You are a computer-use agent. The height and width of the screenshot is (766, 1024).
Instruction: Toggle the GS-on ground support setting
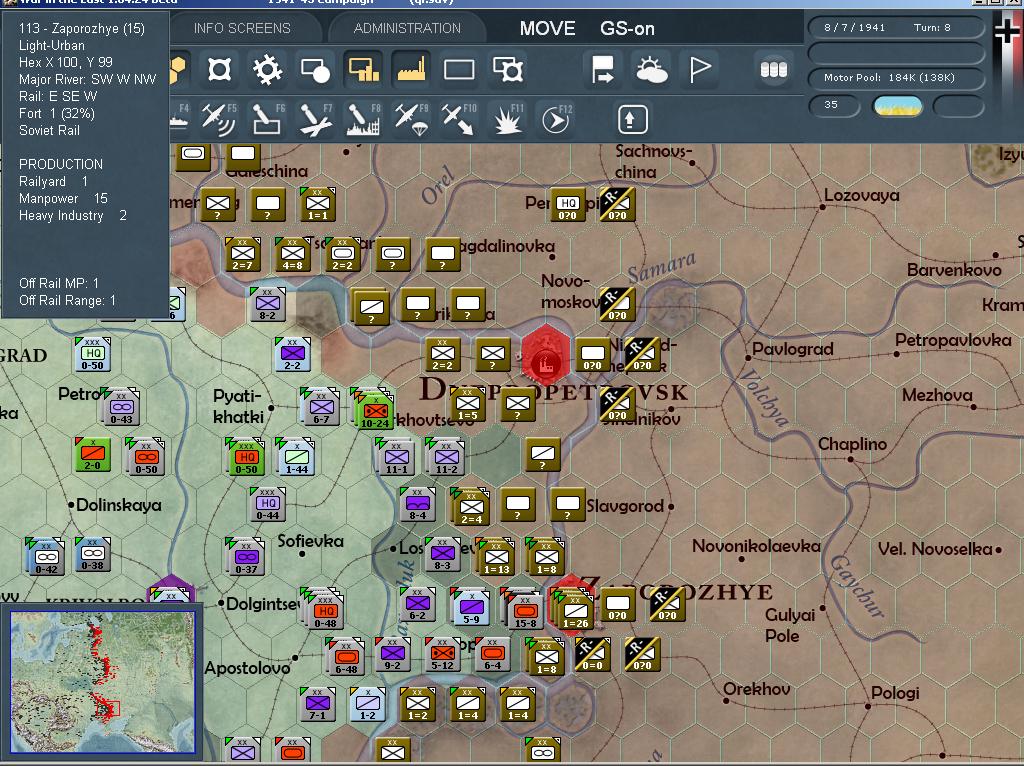[627, 28]
